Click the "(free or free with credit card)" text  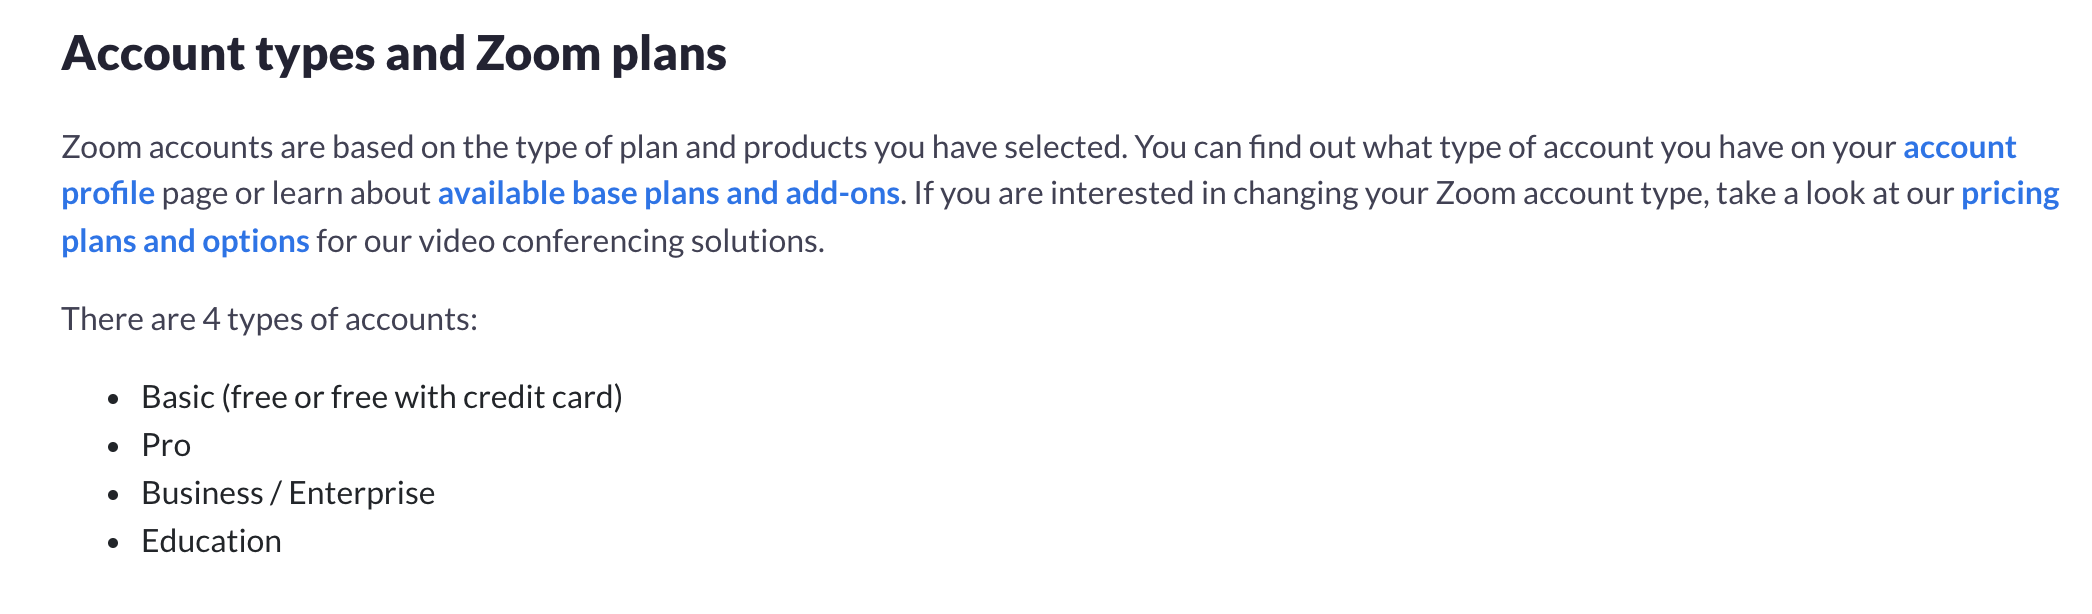422,397
